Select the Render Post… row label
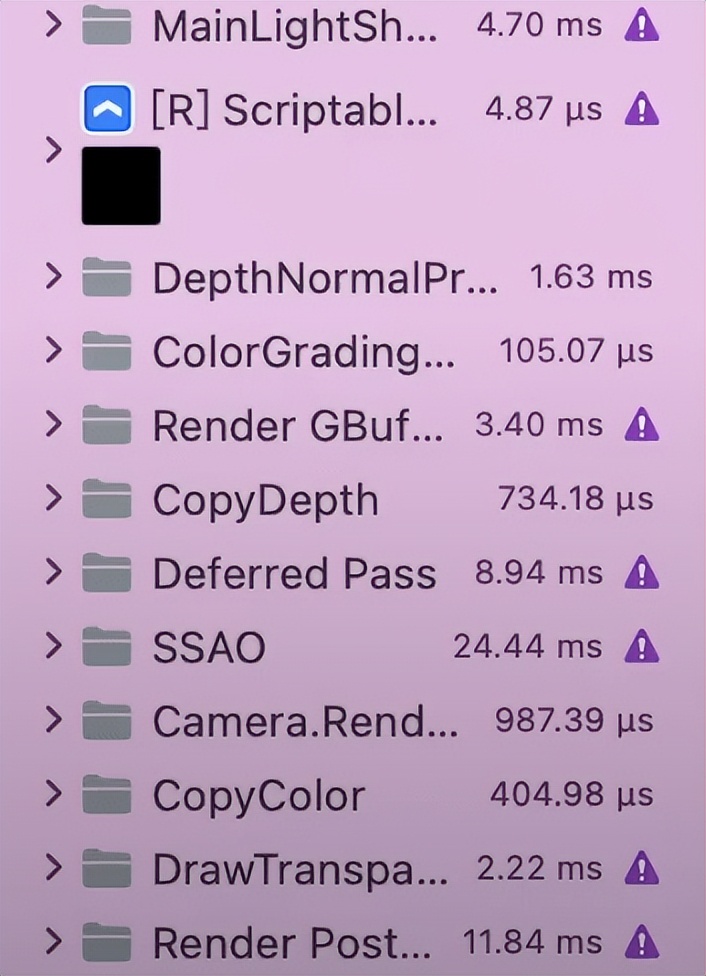The width and height of the screenshot is (706, 976). (x=291, y=943)
